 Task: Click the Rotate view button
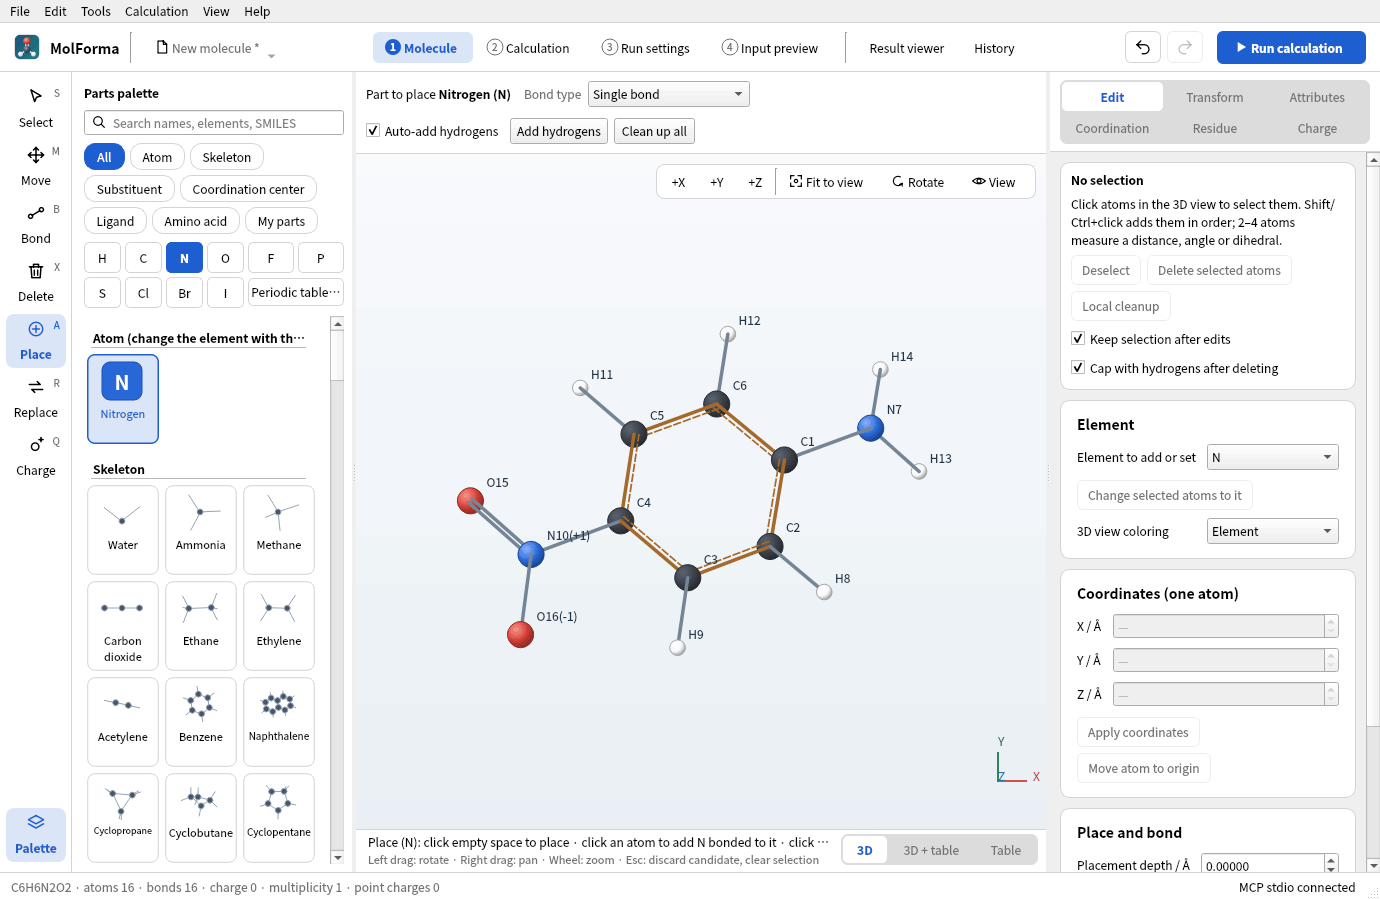click(918, 182)
